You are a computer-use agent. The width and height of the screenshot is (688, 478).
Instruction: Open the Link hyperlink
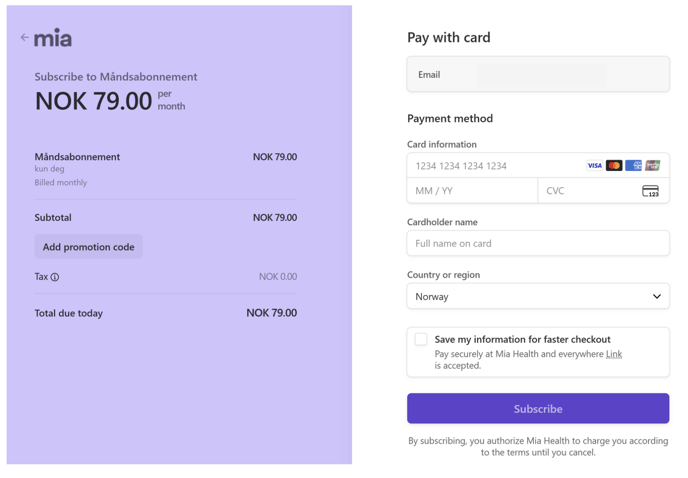click(614, 354)
